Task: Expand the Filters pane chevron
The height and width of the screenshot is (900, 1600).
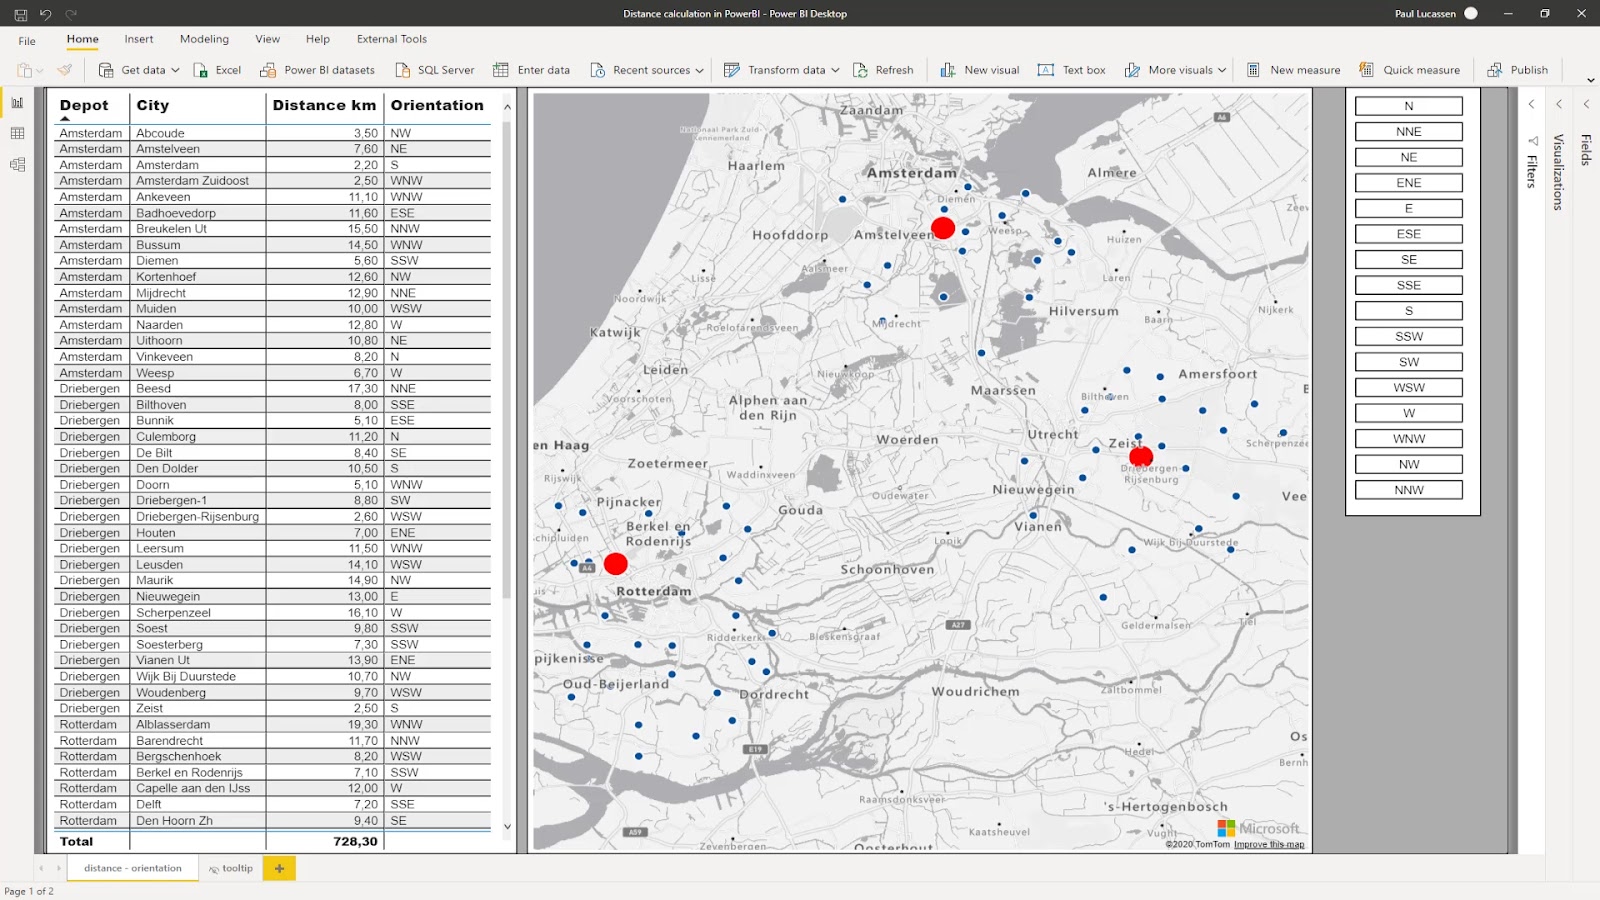Action: (1531, 104)
